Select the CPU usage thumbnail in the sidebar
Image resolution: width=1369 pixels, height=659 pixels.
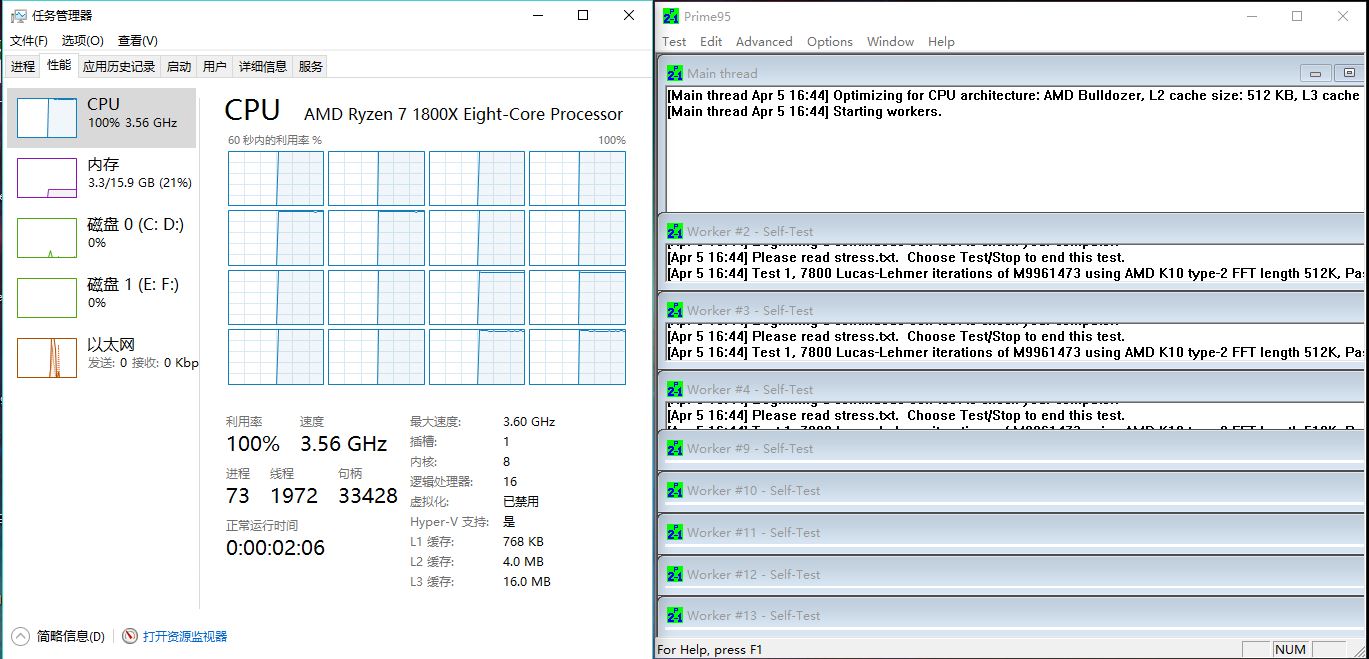(47, 118)
